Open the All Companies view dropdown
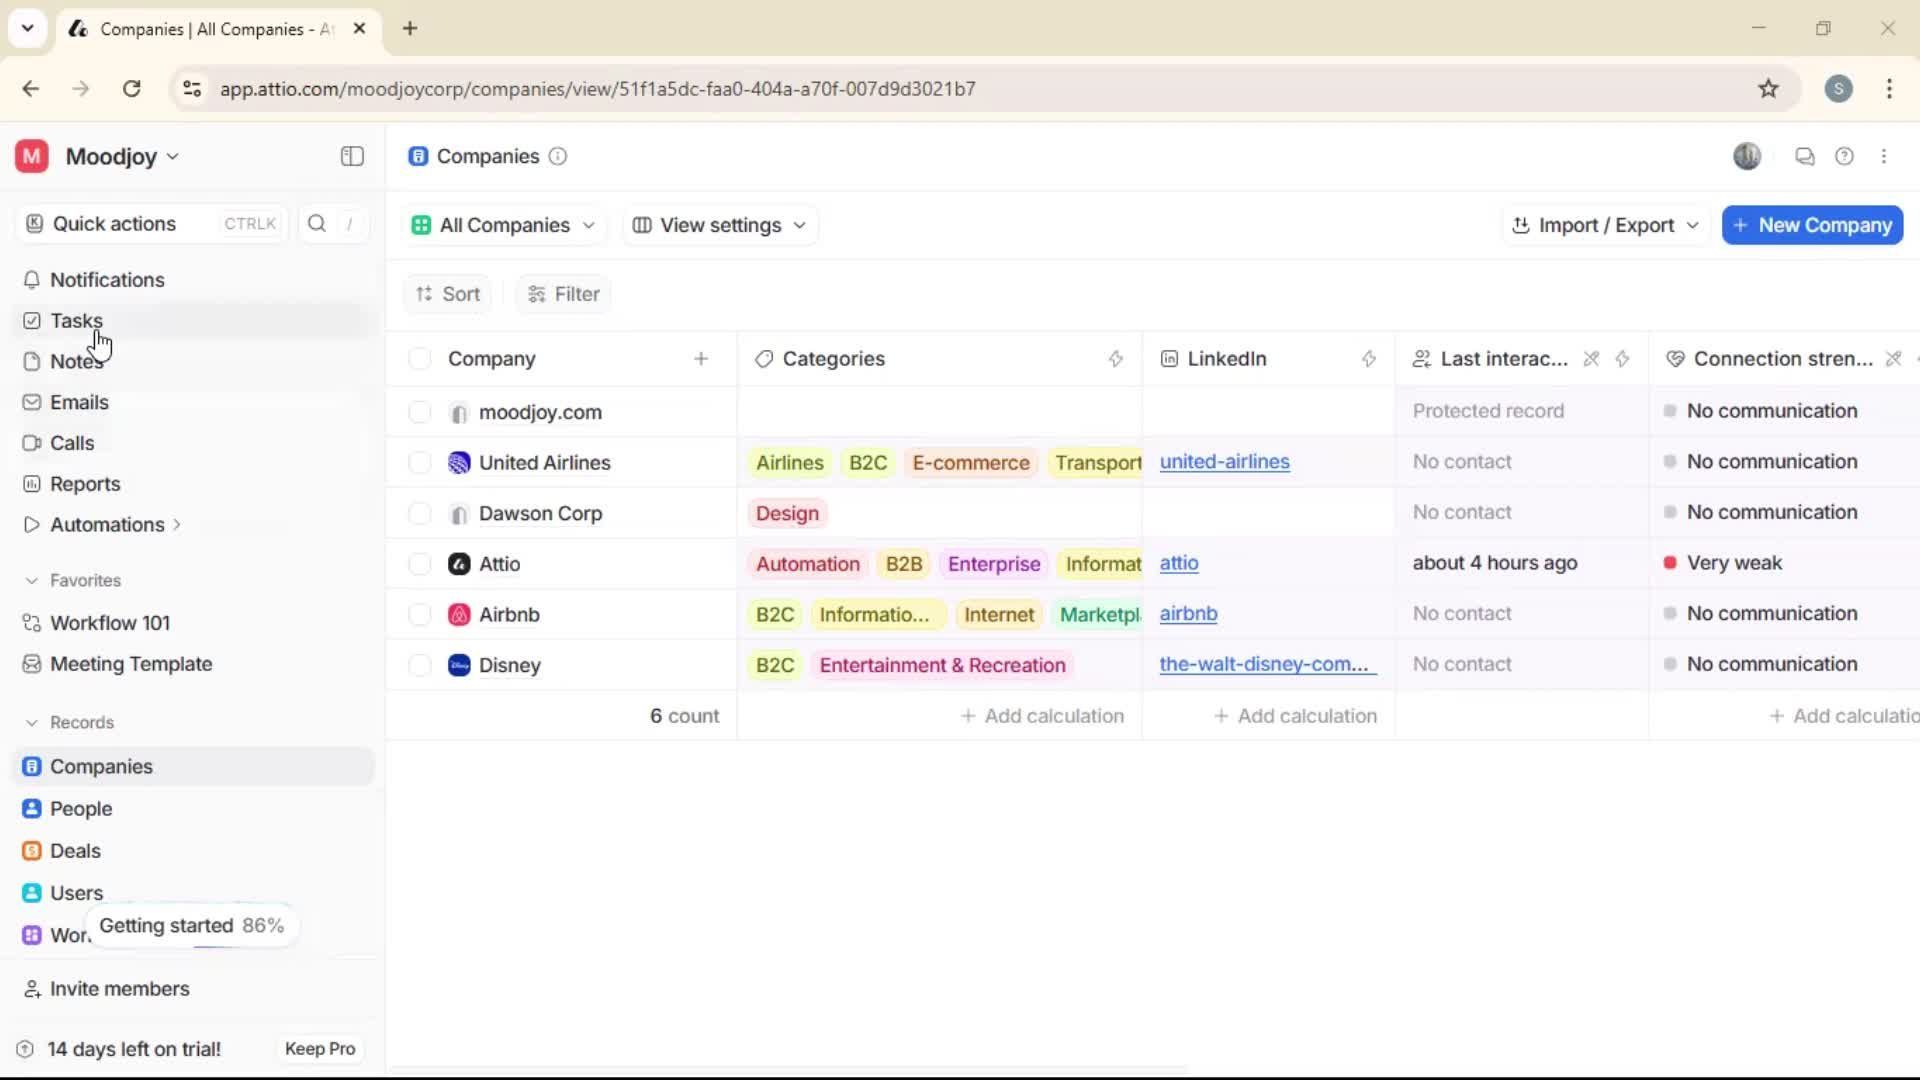This screenshot has width=1920, height=1080. [x=504, y=225]
